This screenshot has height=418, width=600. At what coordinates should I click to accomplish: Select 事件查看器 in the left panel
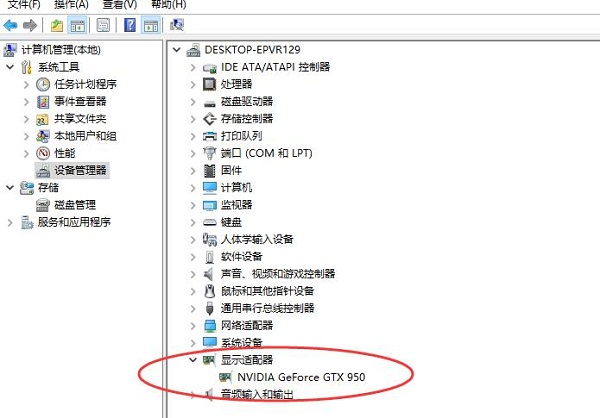point(79,101)
